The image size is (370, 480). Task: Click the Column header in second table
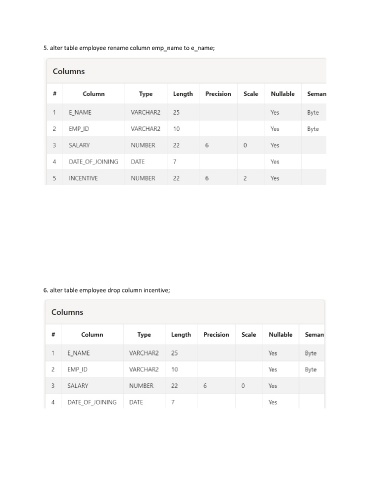(92, 335)
